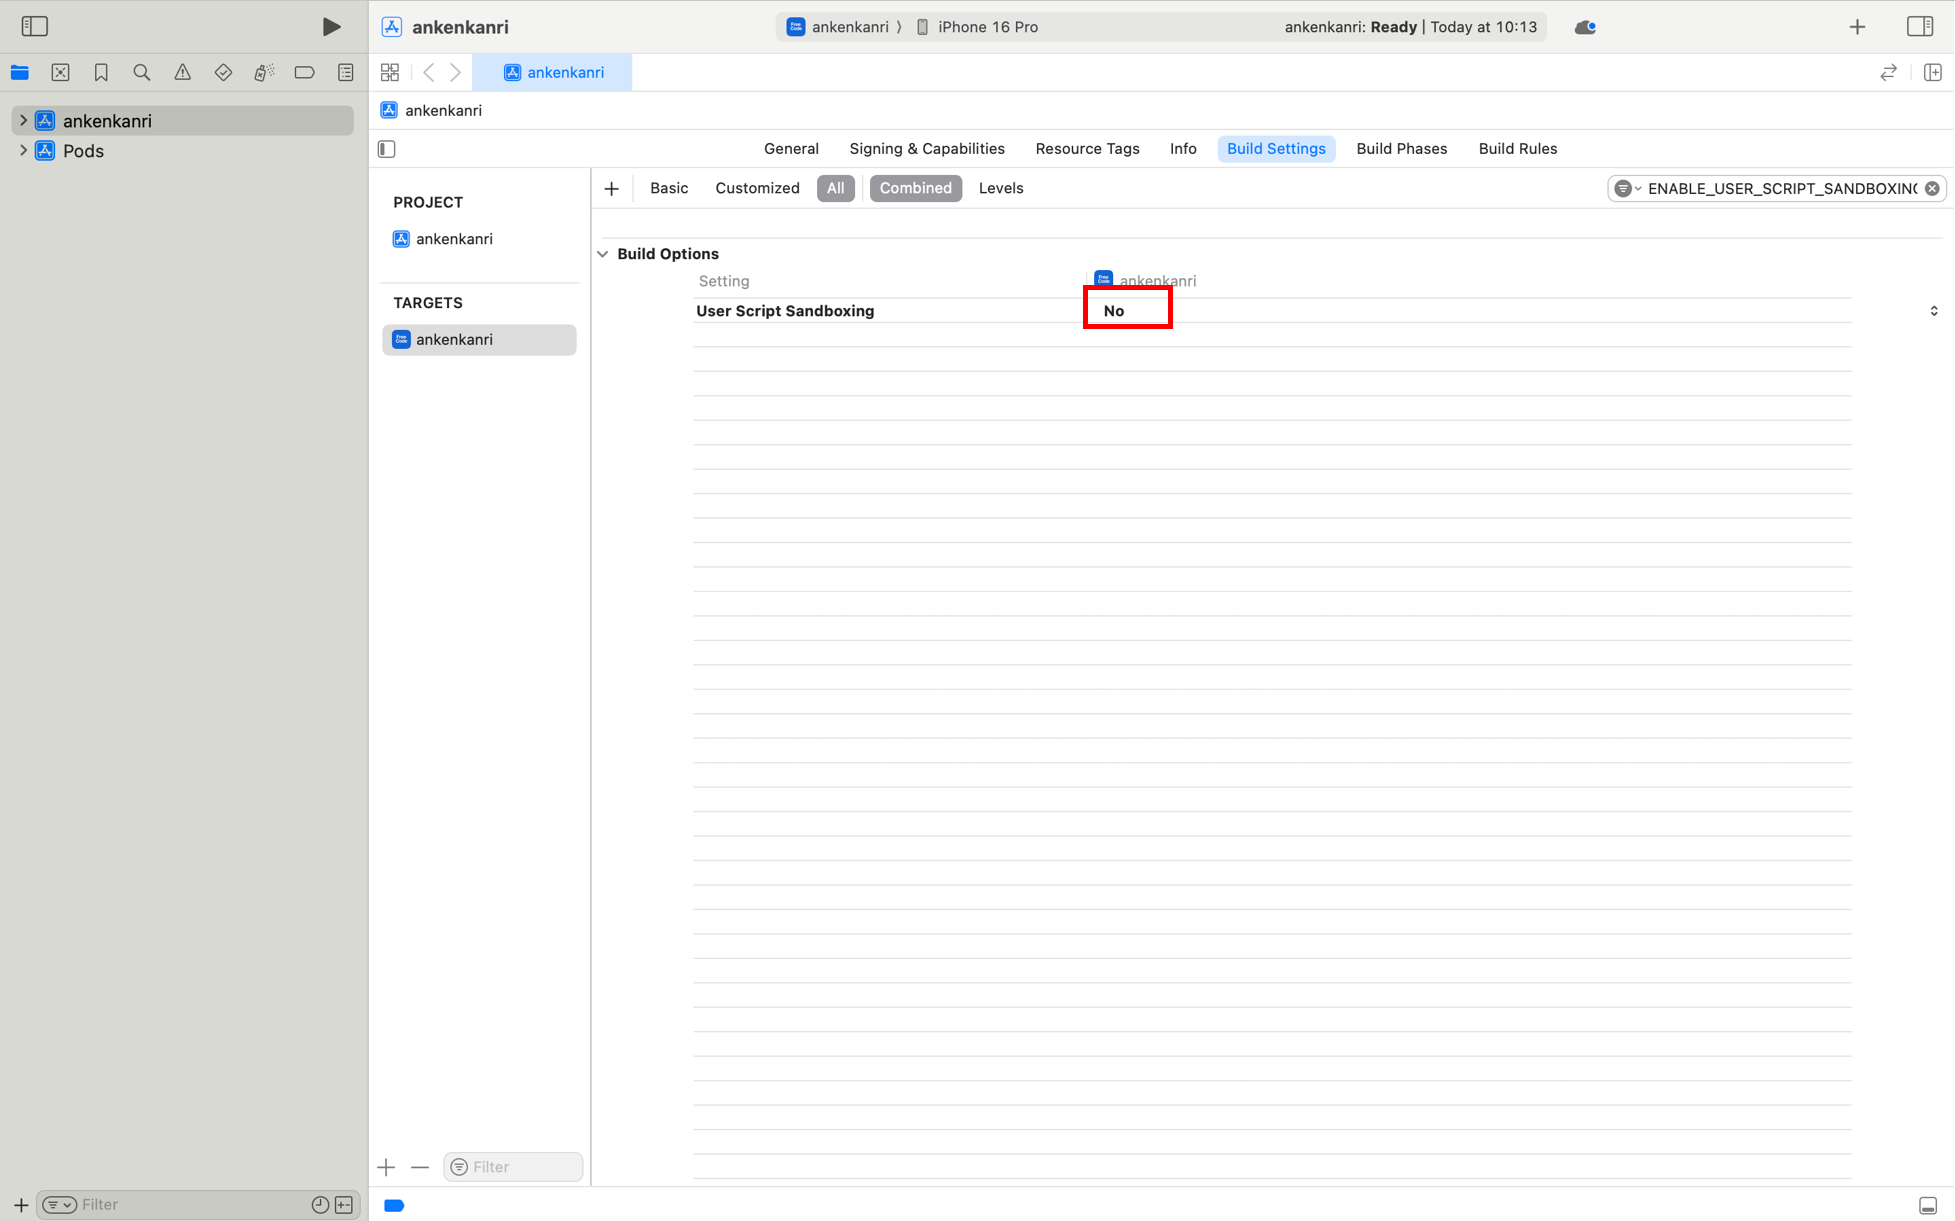The height and width of the screenshot is (1221, 1955).
Task: Toggle the inspector panel
Action: click(1920, 27)
